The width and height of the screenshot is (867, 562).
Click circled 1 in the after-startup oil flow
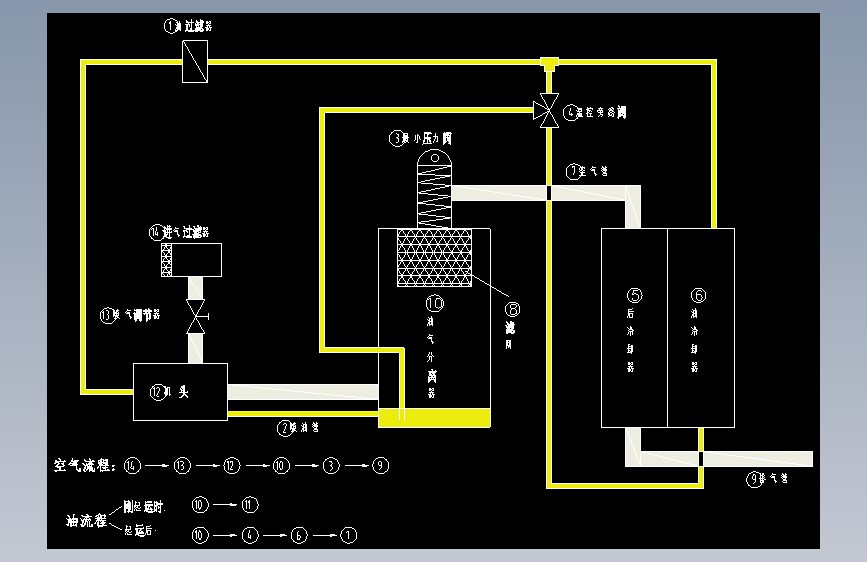click(x=348, y=535)
